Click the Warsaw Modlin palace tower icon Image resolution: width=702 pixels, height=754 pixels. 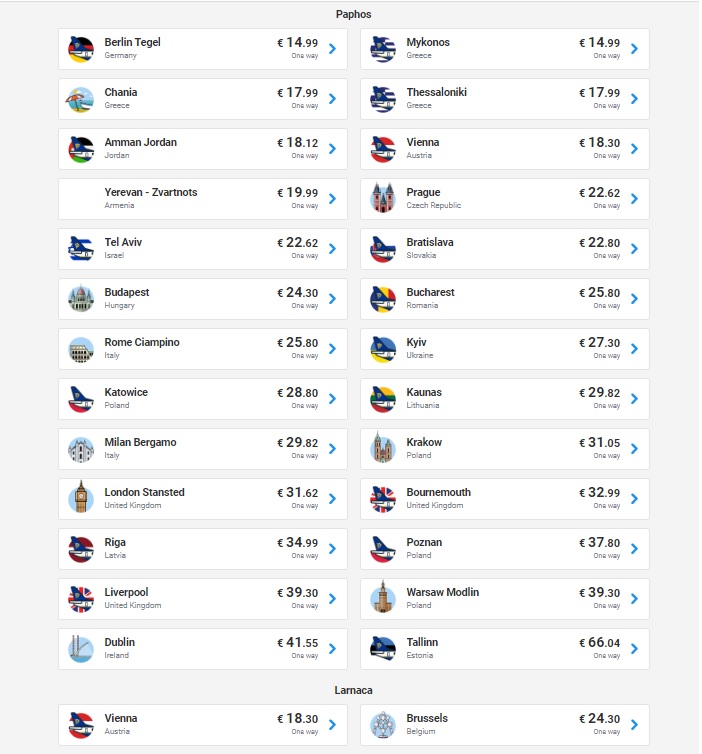pyautogui.click(x=383, y=597)
